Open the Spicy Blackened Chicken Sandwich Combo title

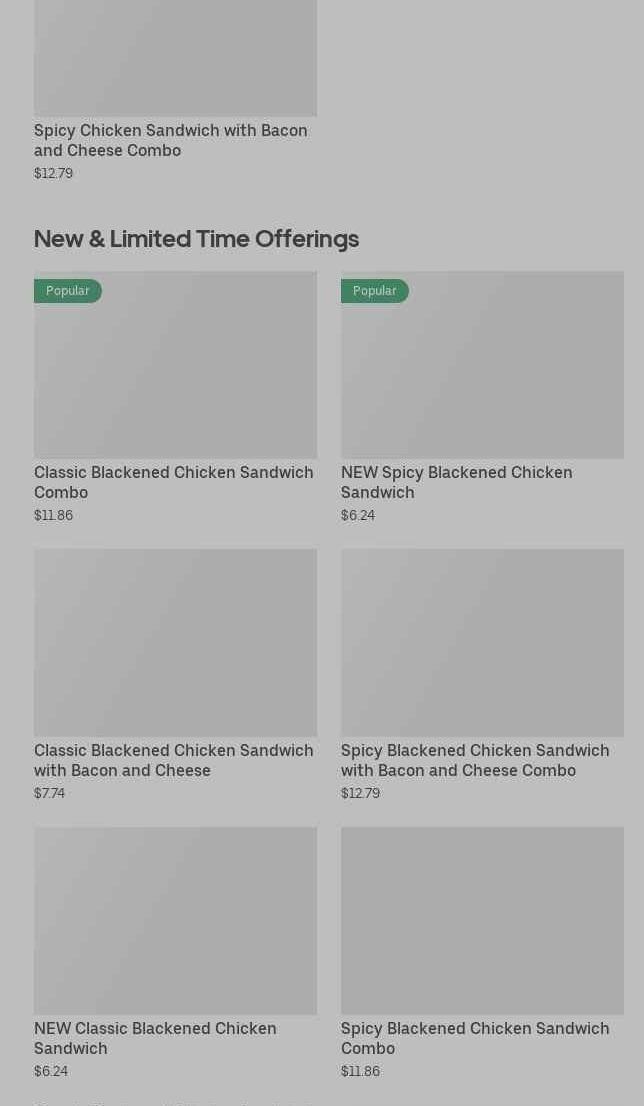pos(474,1038)
